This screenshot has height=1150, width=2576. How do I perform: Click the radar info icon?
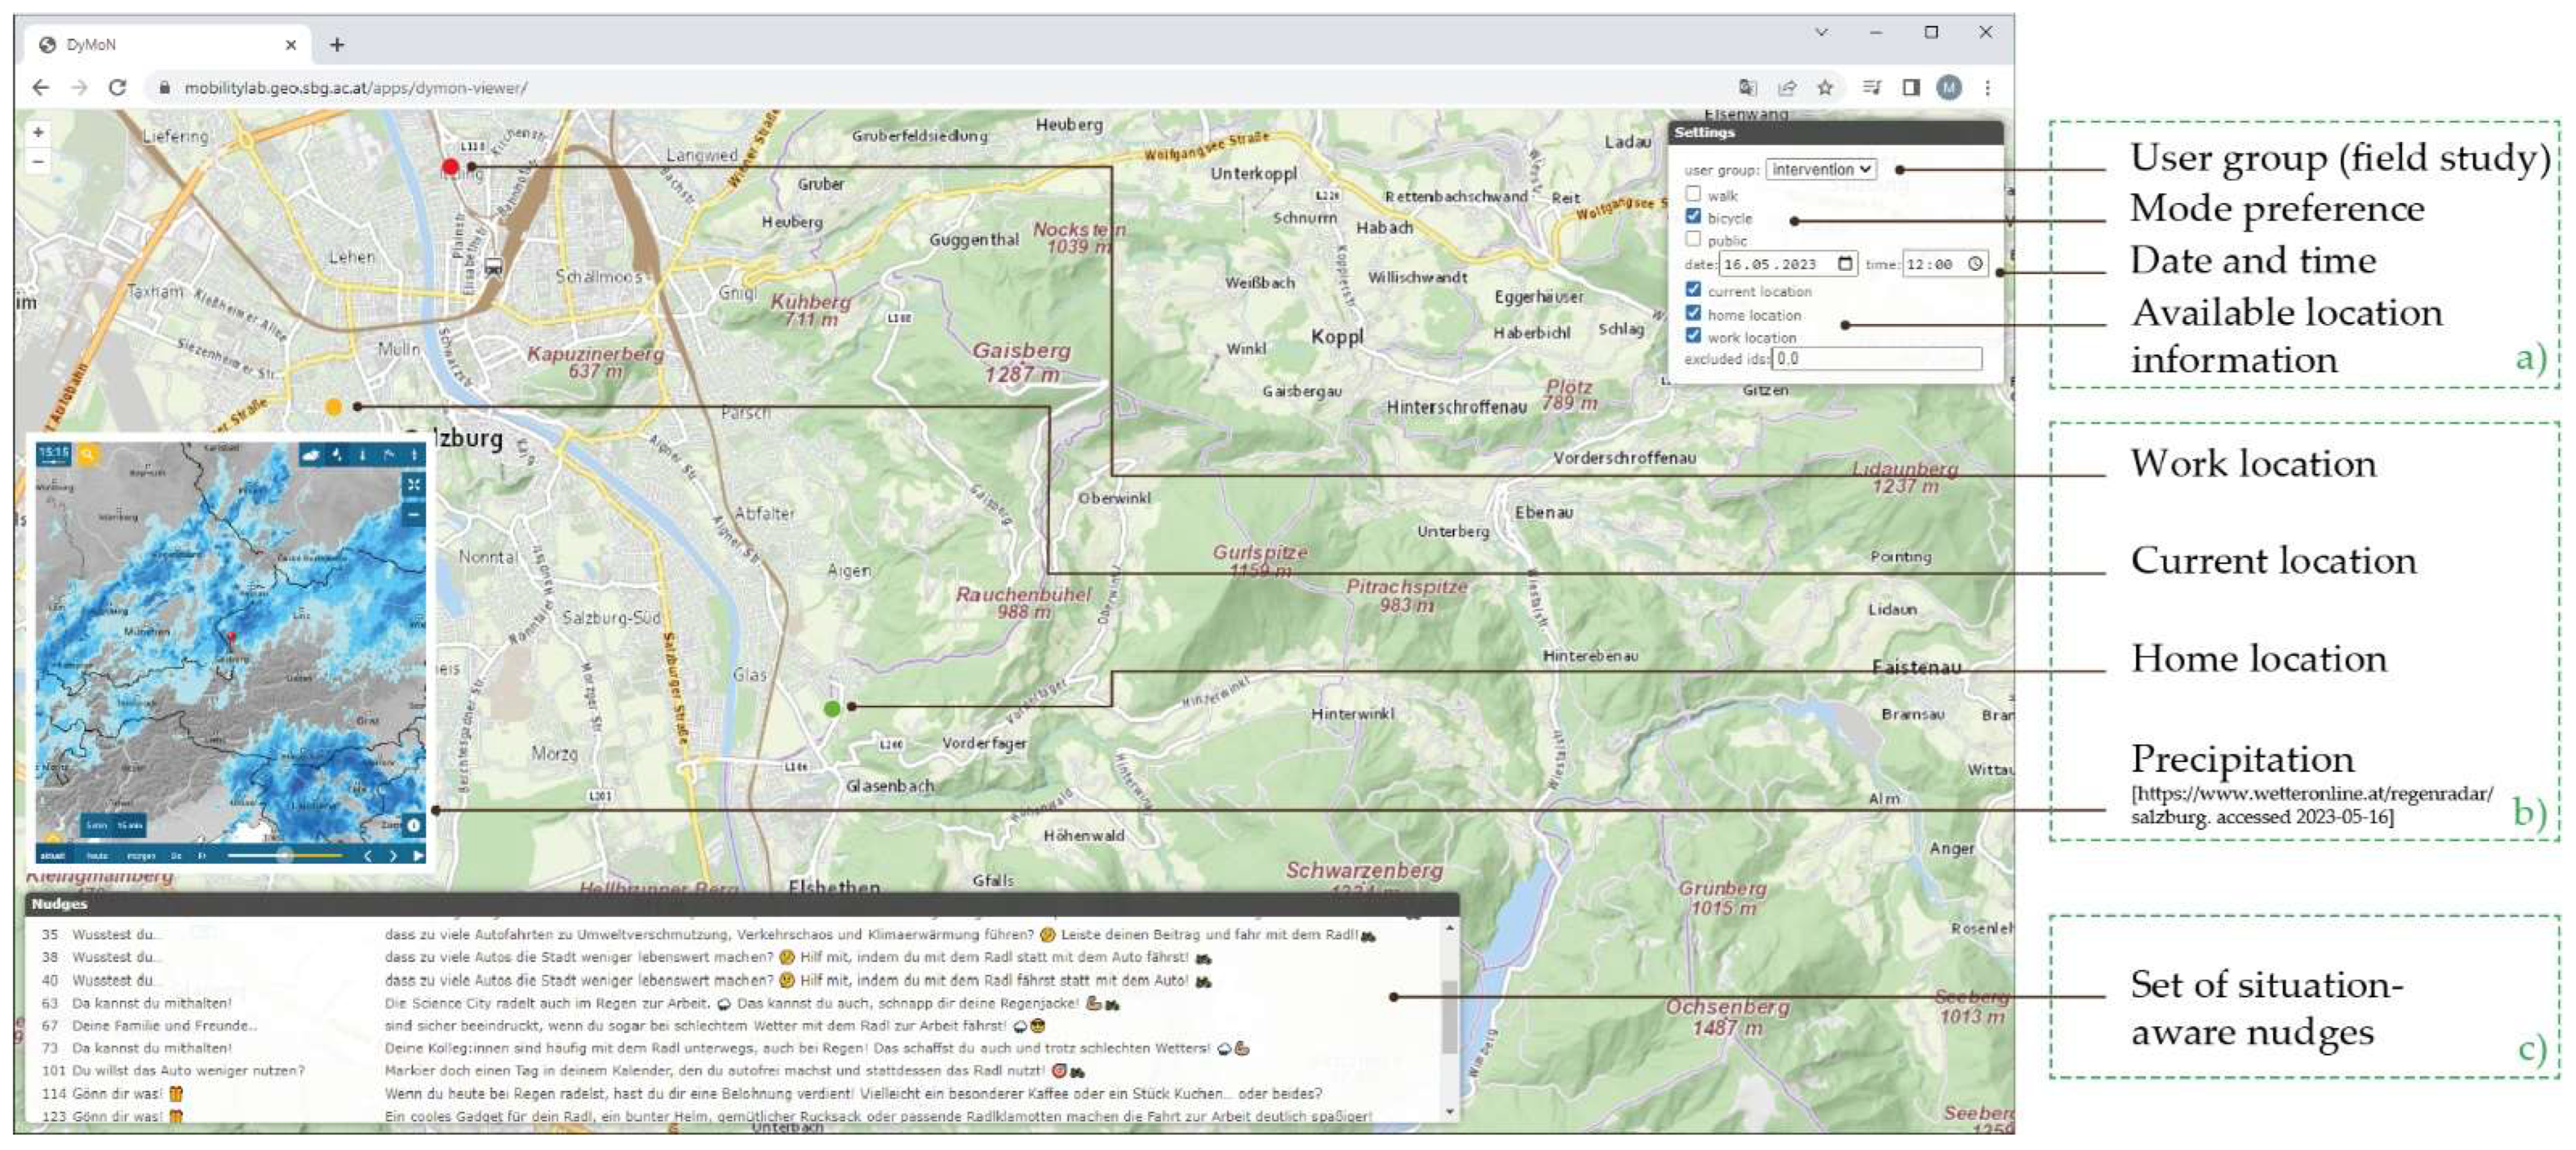[413, 825]
